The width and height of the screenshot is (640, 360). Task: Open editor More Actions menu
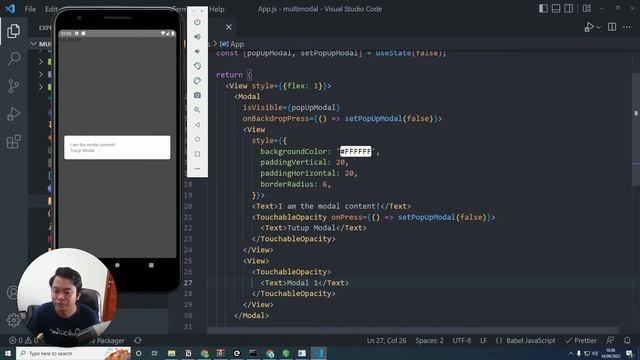click(x=627, y=27)
